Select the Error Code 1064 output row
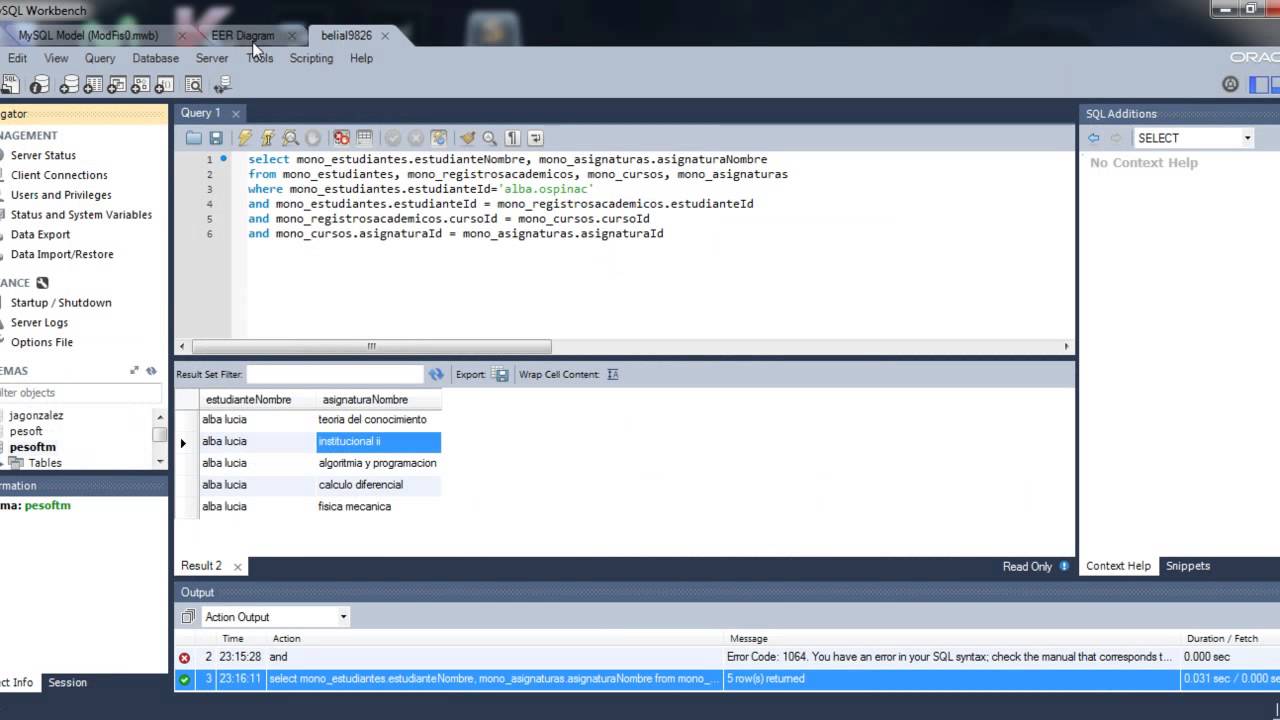Image resolution: width=1280 pixels, height=720 pixels. [726, 657]
